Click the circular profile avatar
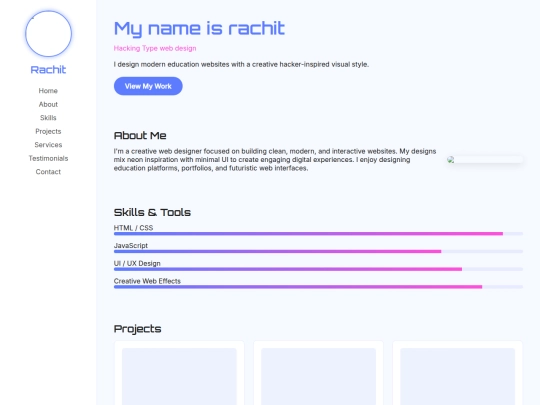 click(48, 33)
